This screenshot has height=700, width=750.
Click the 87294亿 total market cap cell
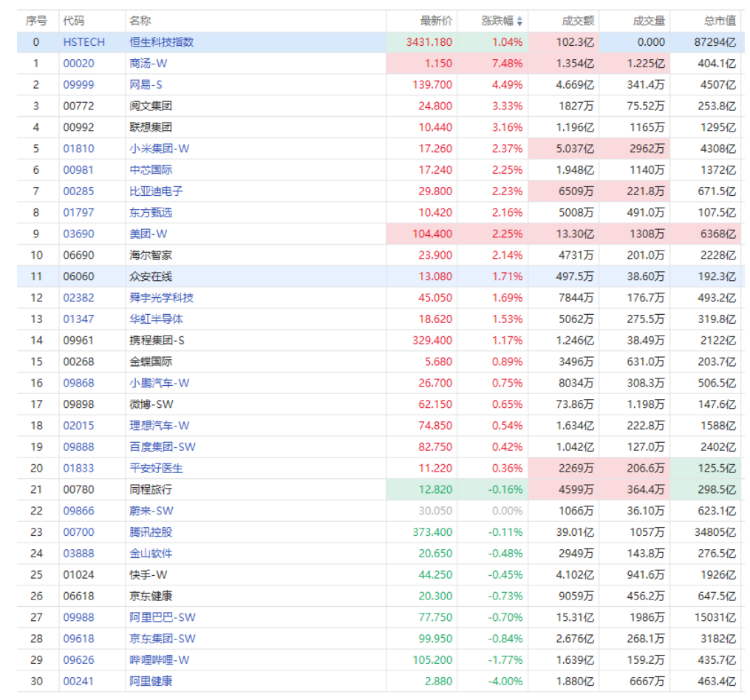(x=715, y=42)
